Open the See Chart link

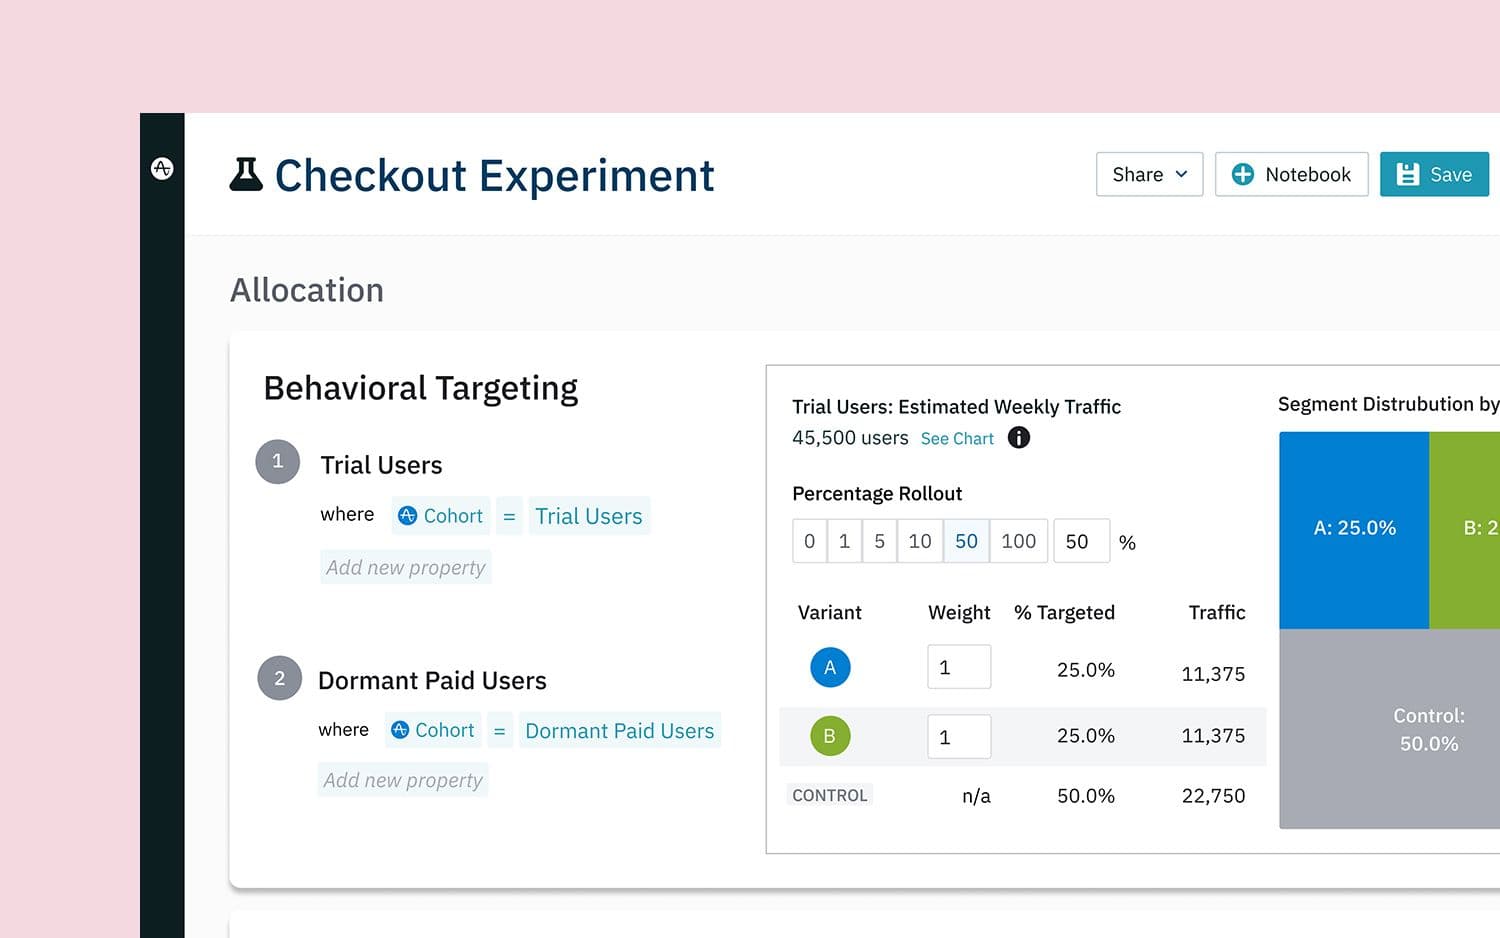point(957,439)
